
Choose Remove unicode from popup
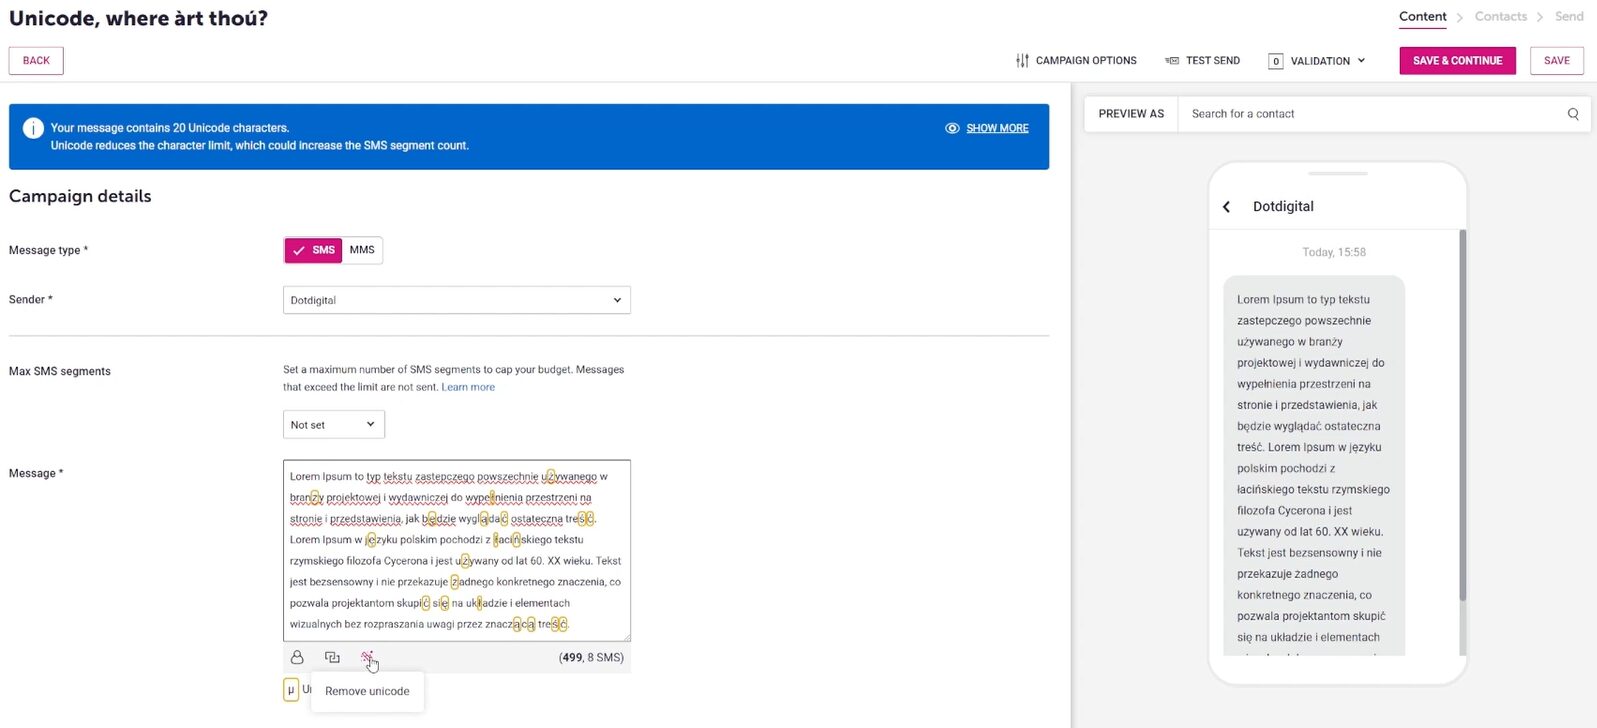pos(367,691)
